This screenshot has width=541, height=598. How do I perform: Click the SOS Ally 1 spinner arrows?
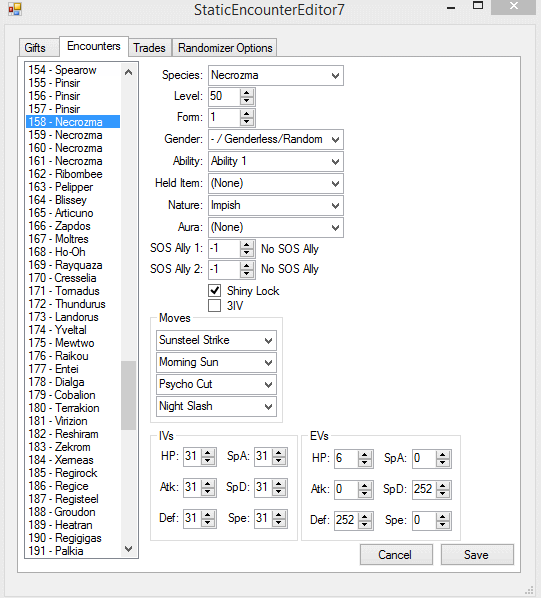point(247,249)
